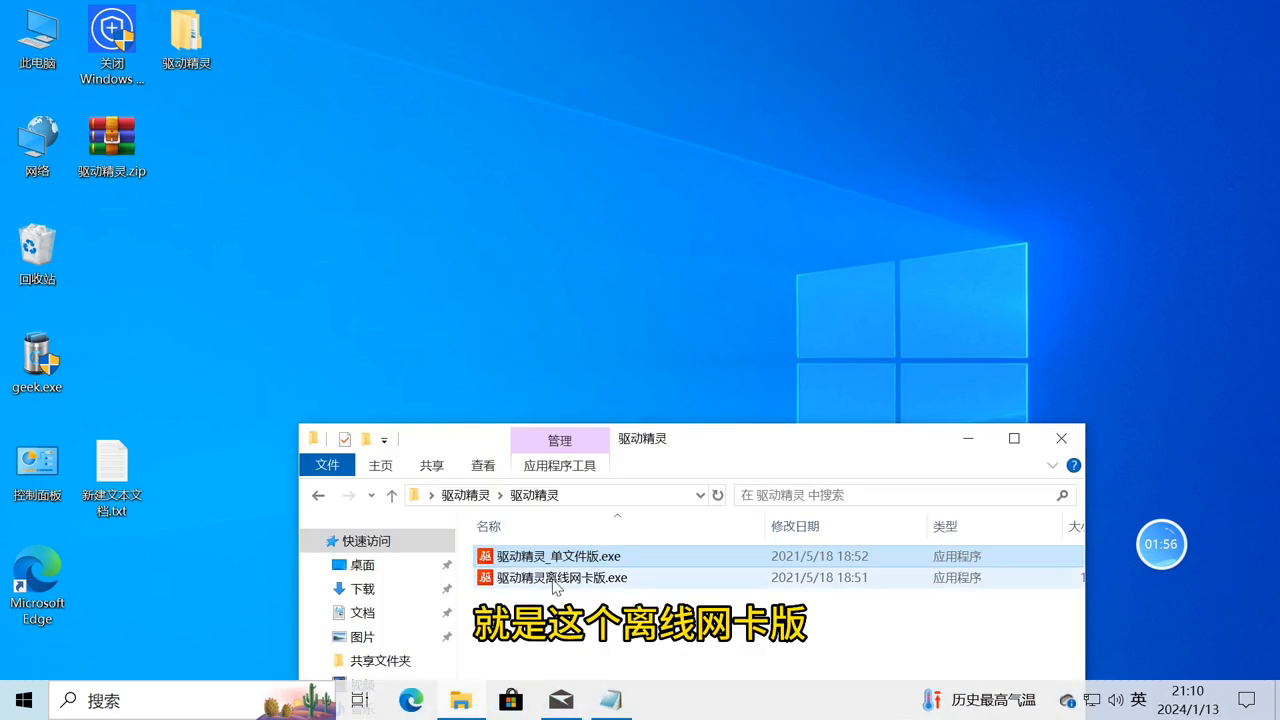1280x720 pixels.
Task: Open the 应用程序工具 ribbon tab
Action: 559,465
